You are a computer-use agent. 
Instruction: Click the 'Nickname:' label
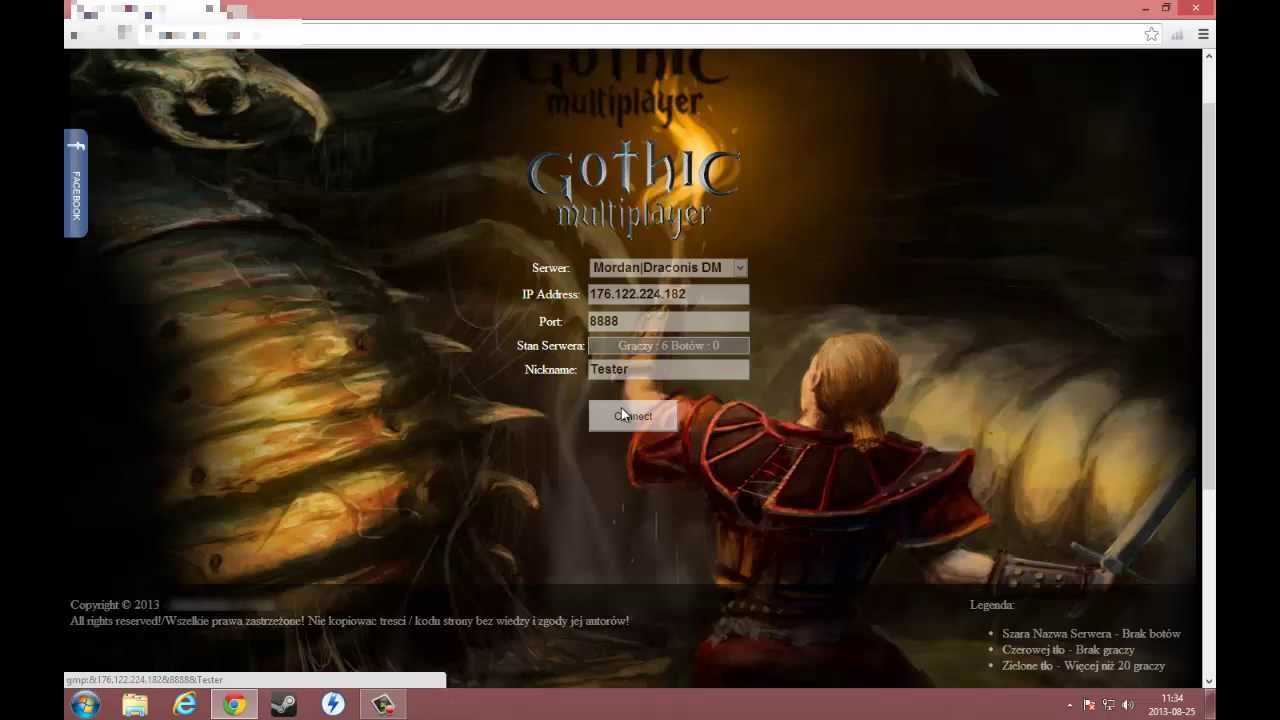click(x=551, y=369)
